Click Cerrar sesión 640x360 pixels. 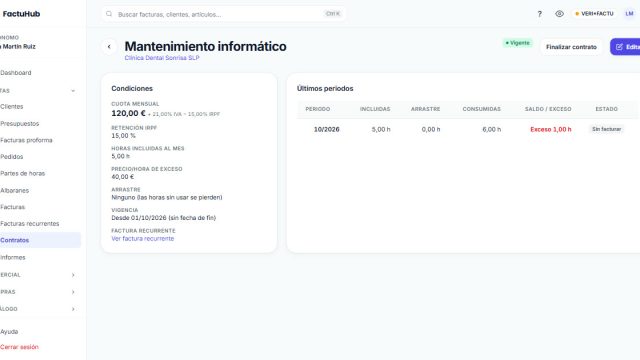coord(19,347)
